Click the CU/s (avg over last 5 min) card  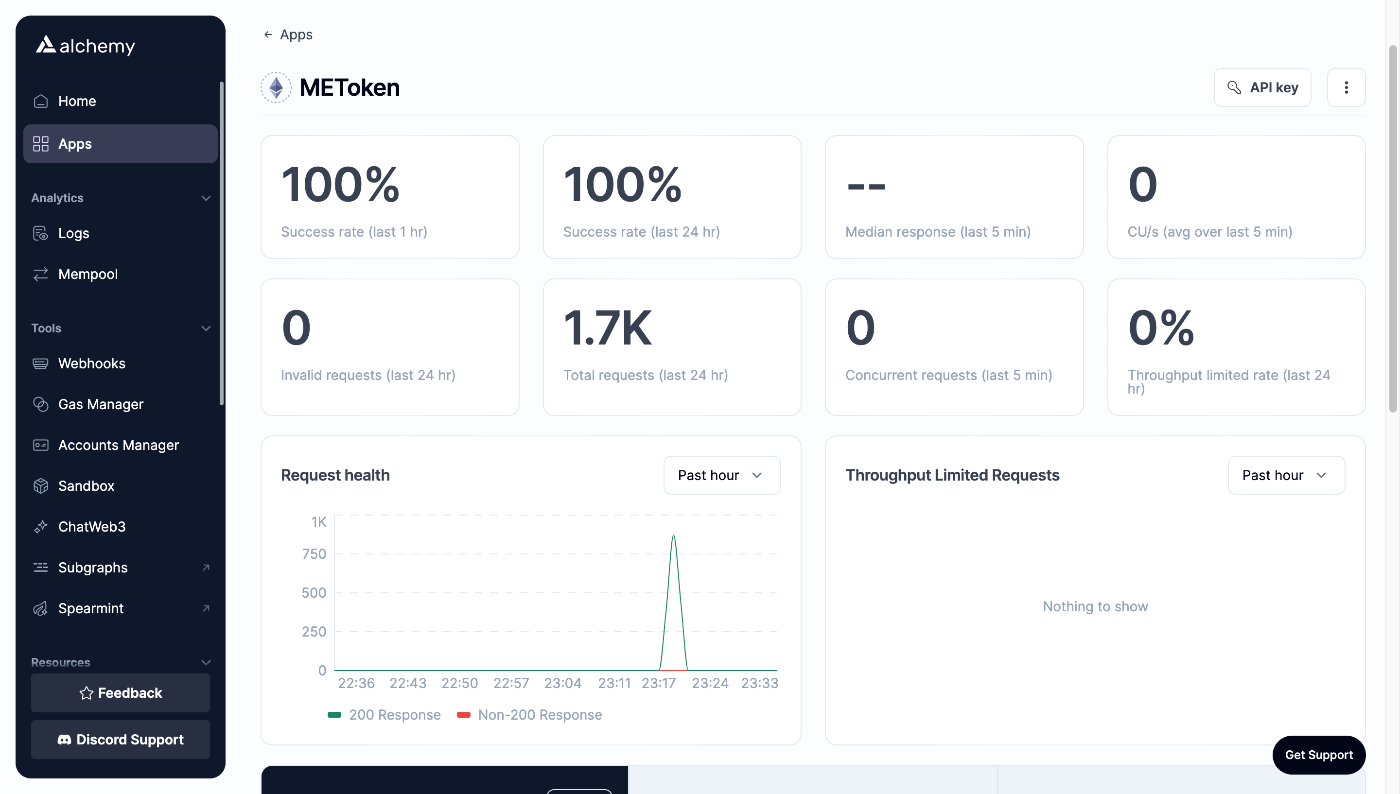coord(1236,197)
